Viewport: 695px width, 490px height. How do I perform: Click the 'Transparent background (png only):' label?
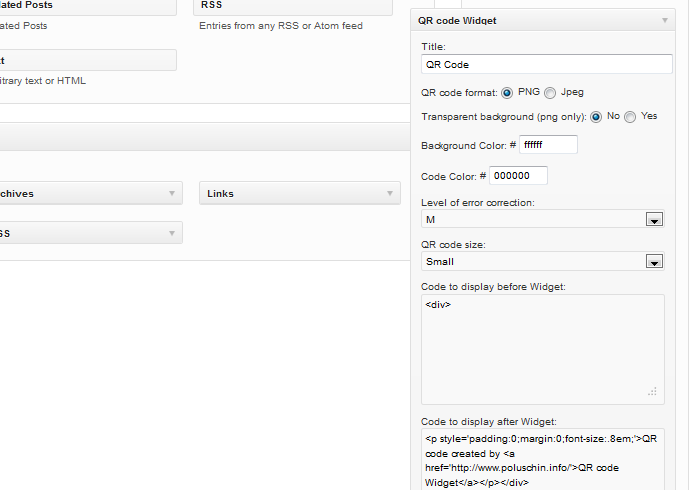(x=504, y=117)
